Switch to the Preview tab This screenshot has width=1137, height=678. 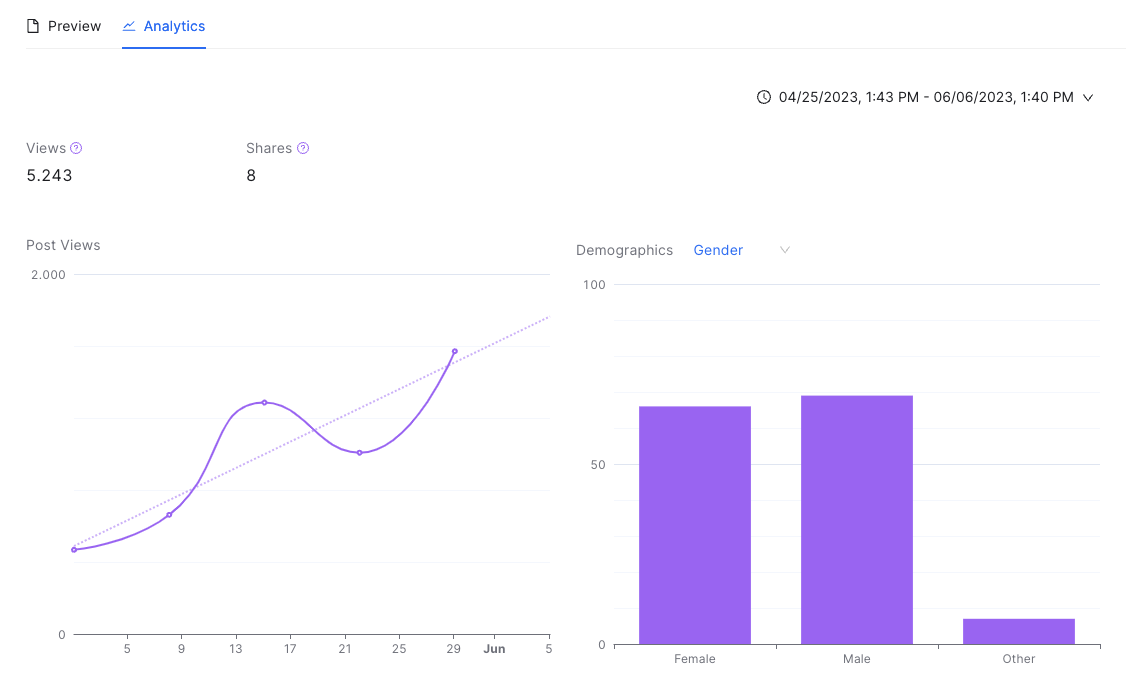[64, 26]
